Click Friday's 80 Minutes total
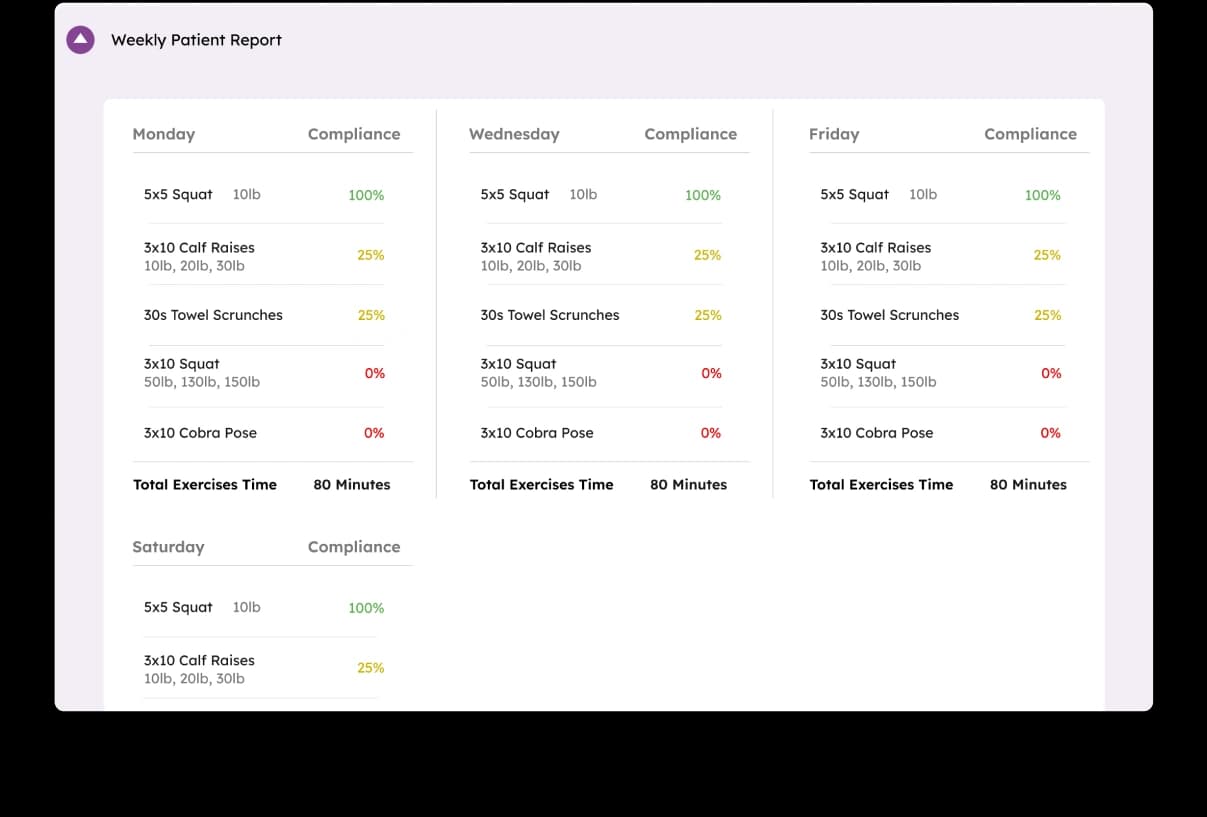Screen dimensions: 1207x817 (1029, 485)
